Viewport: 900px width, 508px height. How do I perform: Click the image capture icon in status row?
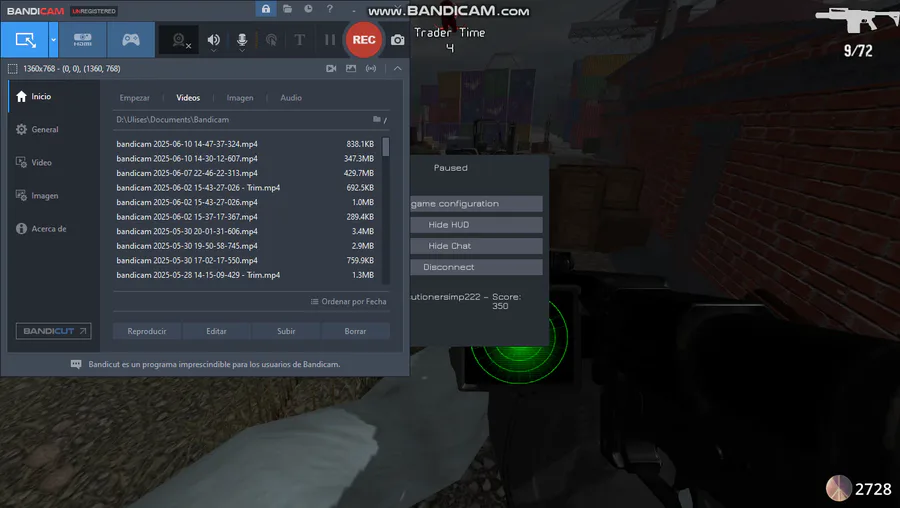[x=351, y=68]
